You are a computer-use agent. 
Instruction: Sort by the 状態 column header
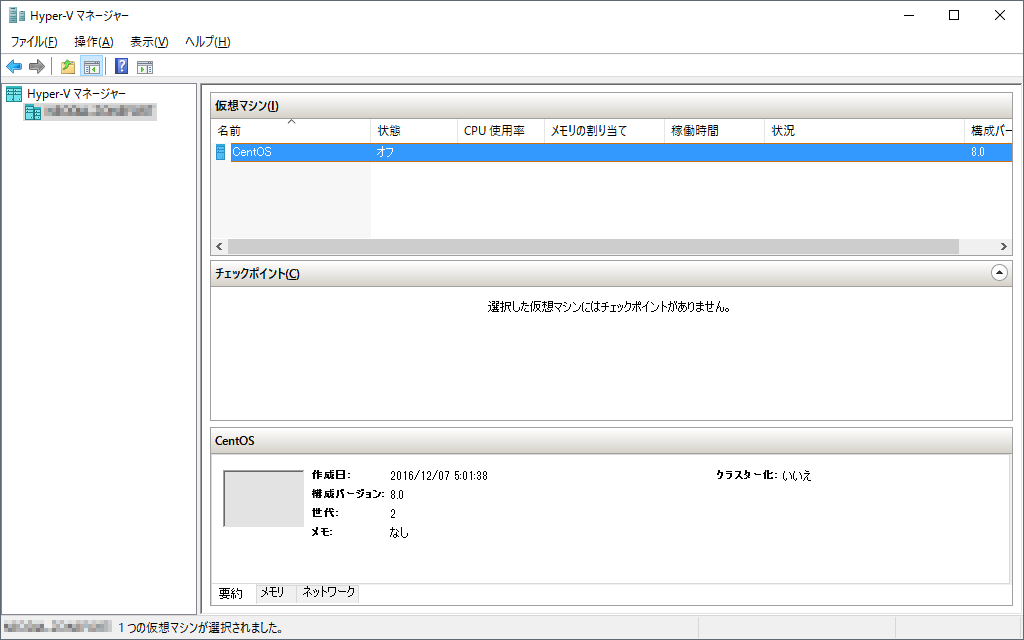pyautogui.click(x=414, y=131)
